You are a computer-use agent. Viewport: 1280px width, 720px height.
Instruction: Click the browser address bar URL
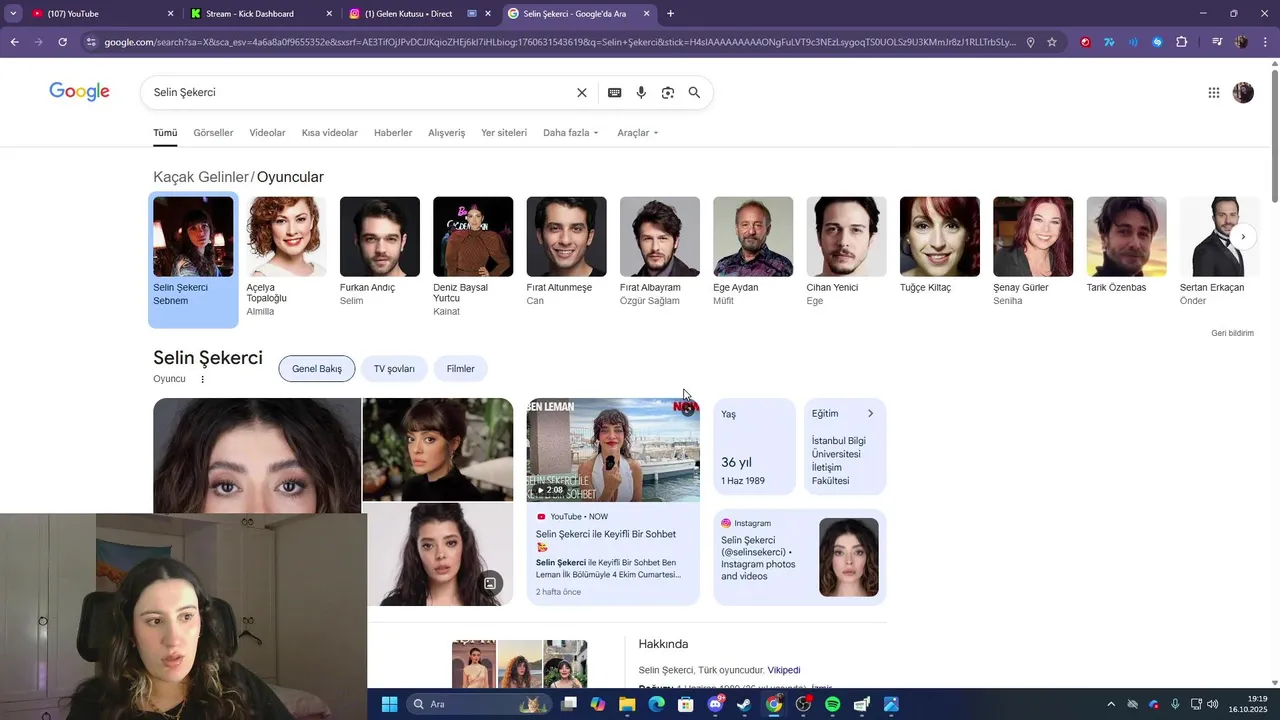pyautogui.click(x=560, y=42)
